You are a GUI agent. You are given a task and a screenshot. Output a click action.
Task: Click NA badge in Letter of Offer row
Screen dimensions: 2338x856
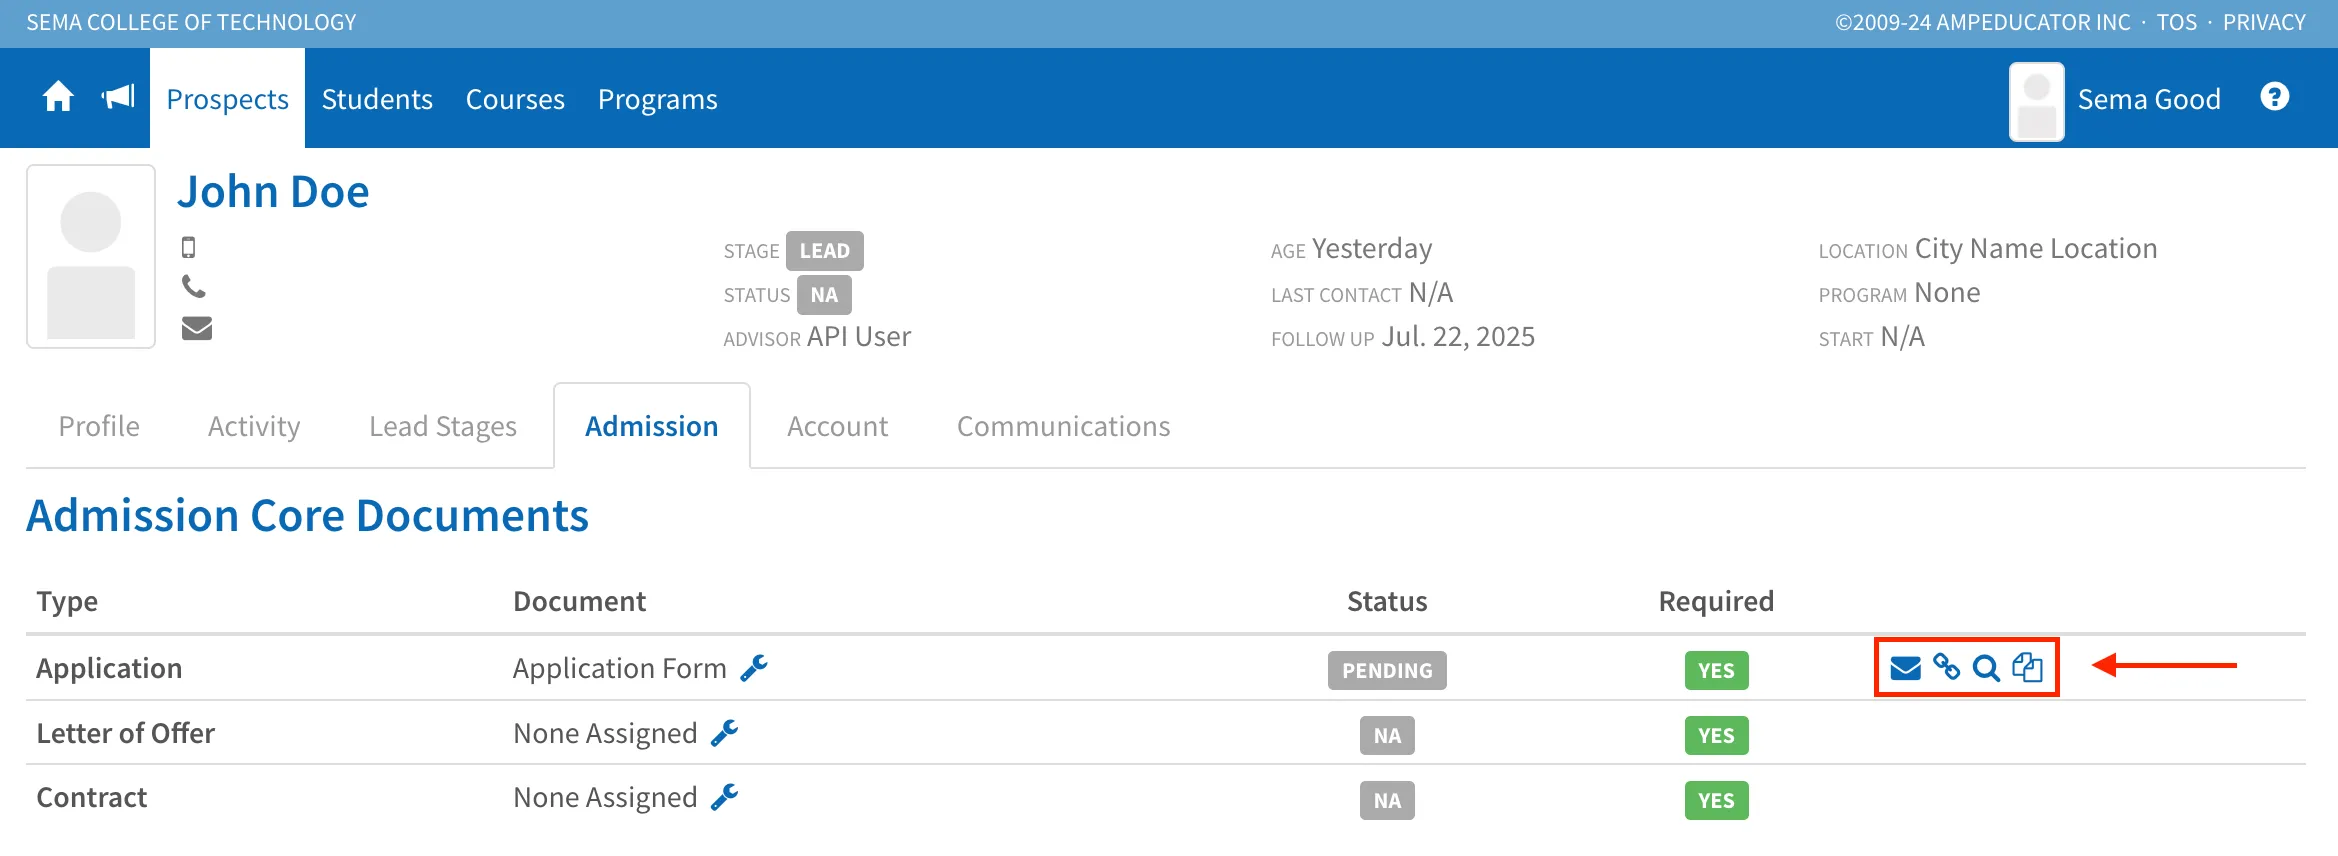(1387, 735)
